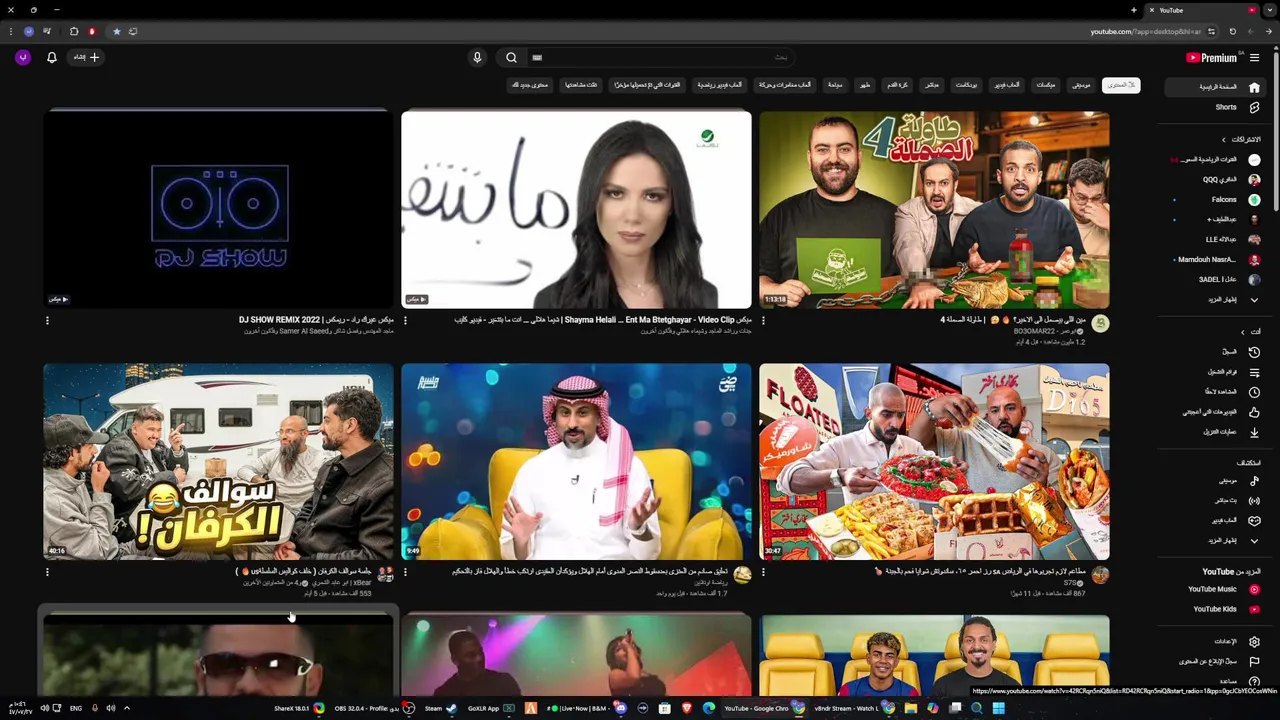Image resolution: width=1280 pixels, height=720 pixels.
Task: Open options menu for the yellow-armchair talk video
Action: [405, 573]
